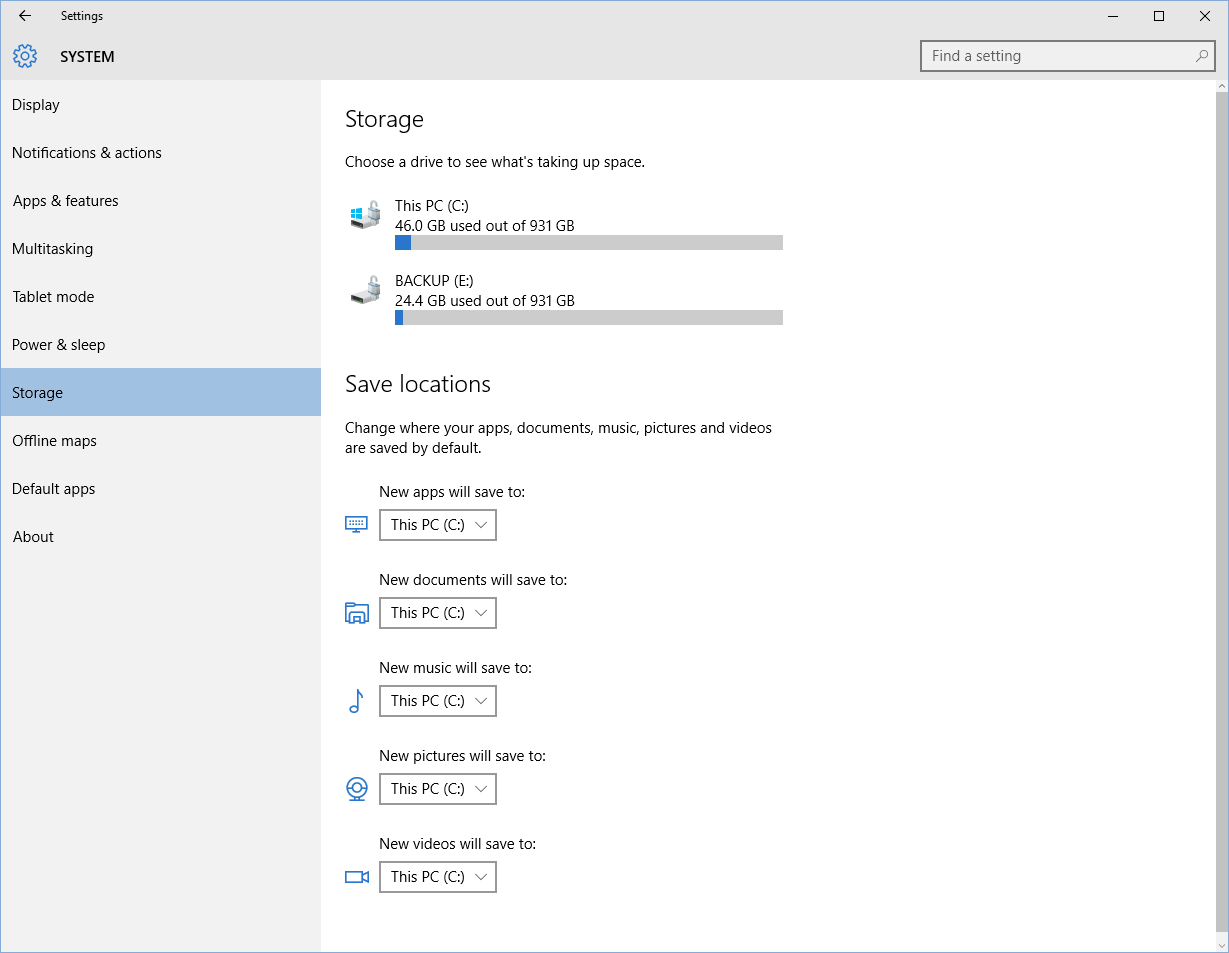Open the Power & sleep section

pyautogui.click(x=59, y=345)
